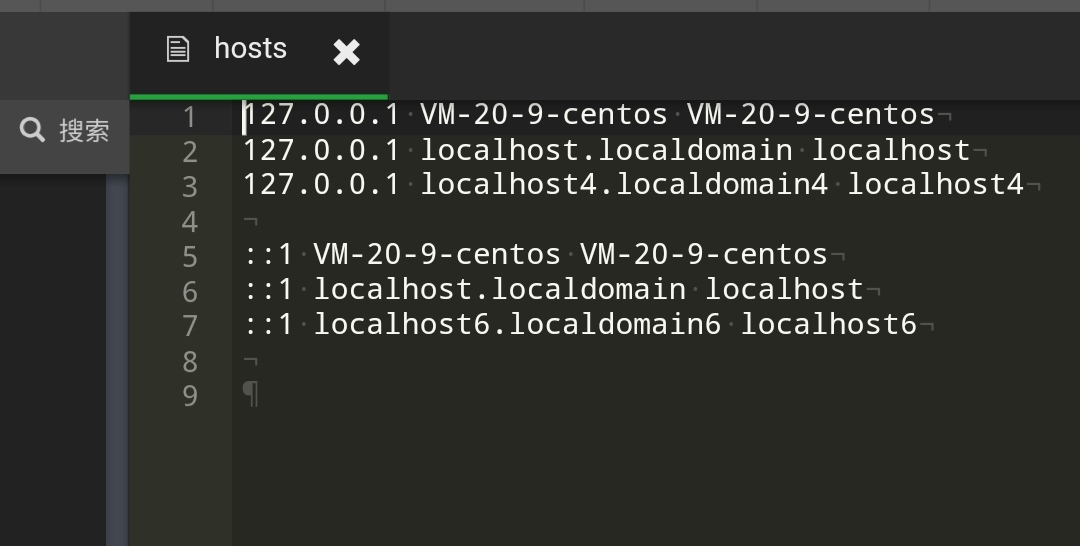Place cursor on first VM-20-9-centos entry
The width and height of the screenshot is (1080, 546).
[543, 114]
